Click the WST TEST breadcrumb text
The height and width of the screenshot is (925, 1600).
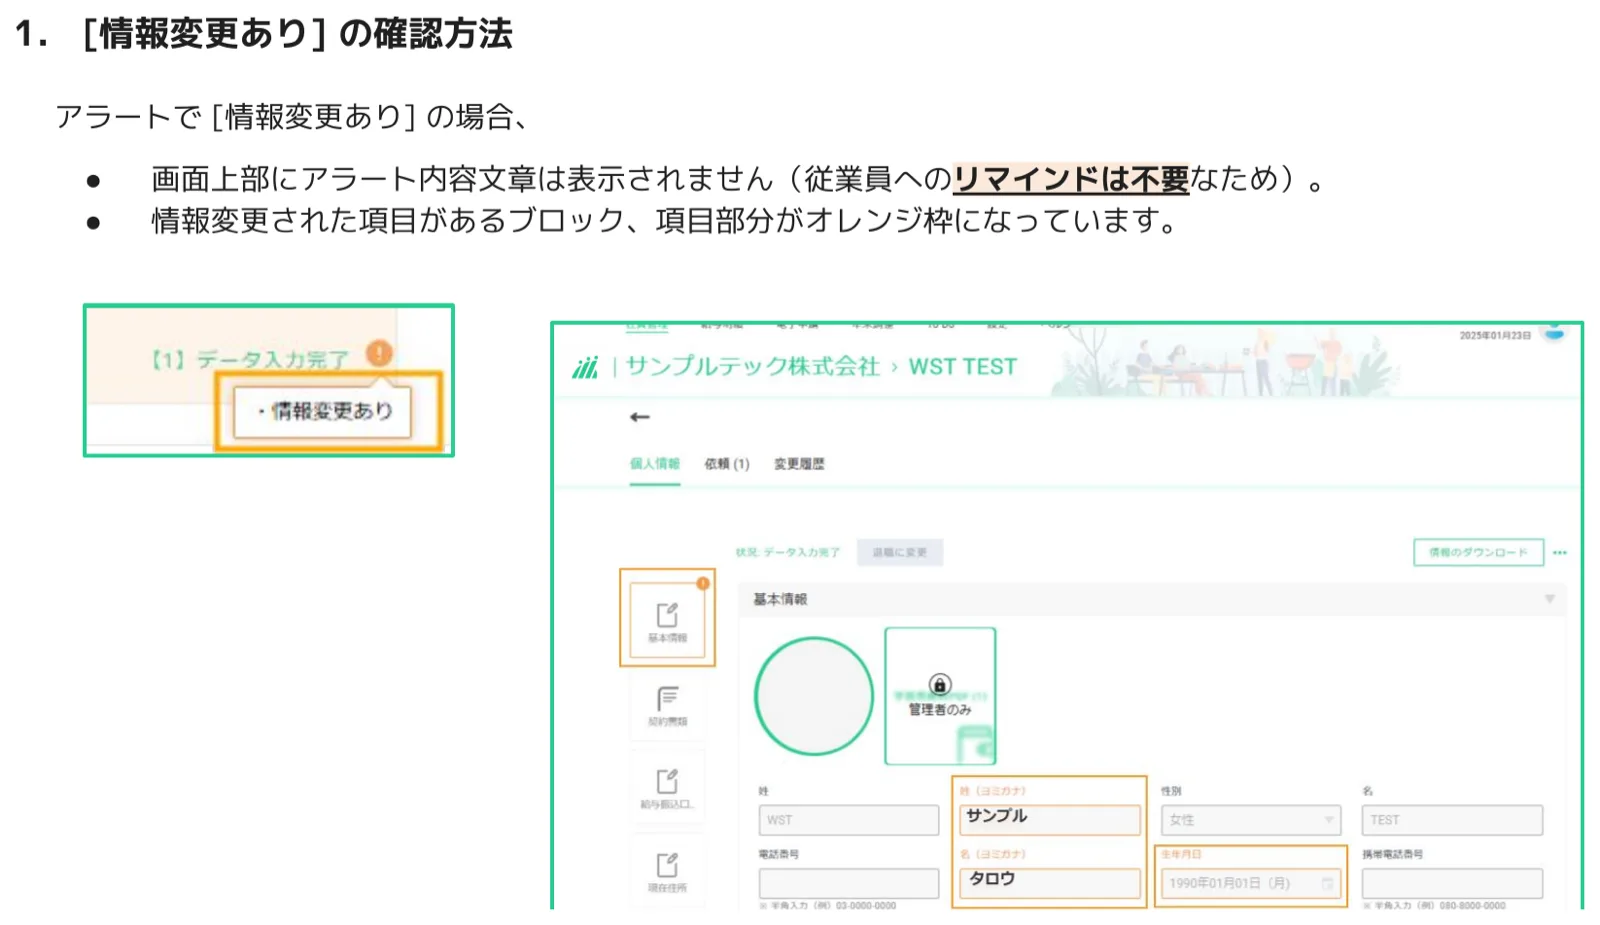tap(962, 367)
